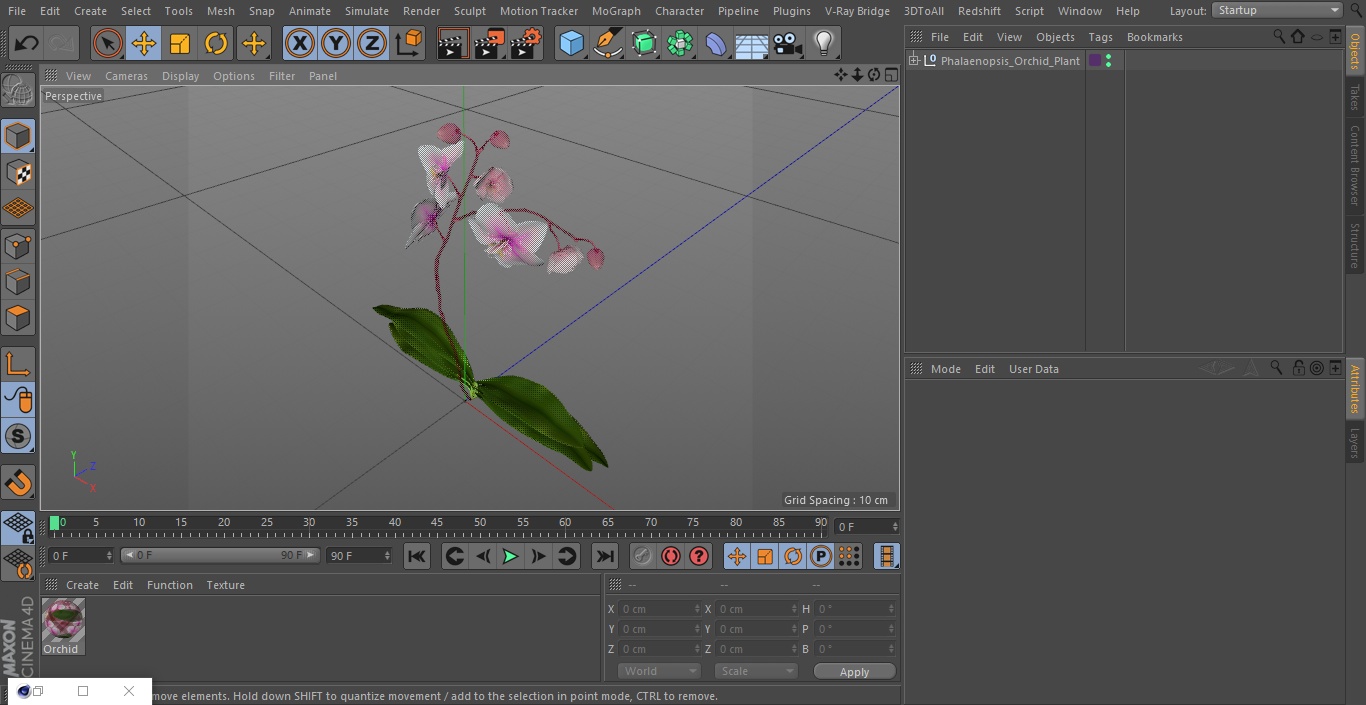Add a Cube primitive object

tap(571, 43)
